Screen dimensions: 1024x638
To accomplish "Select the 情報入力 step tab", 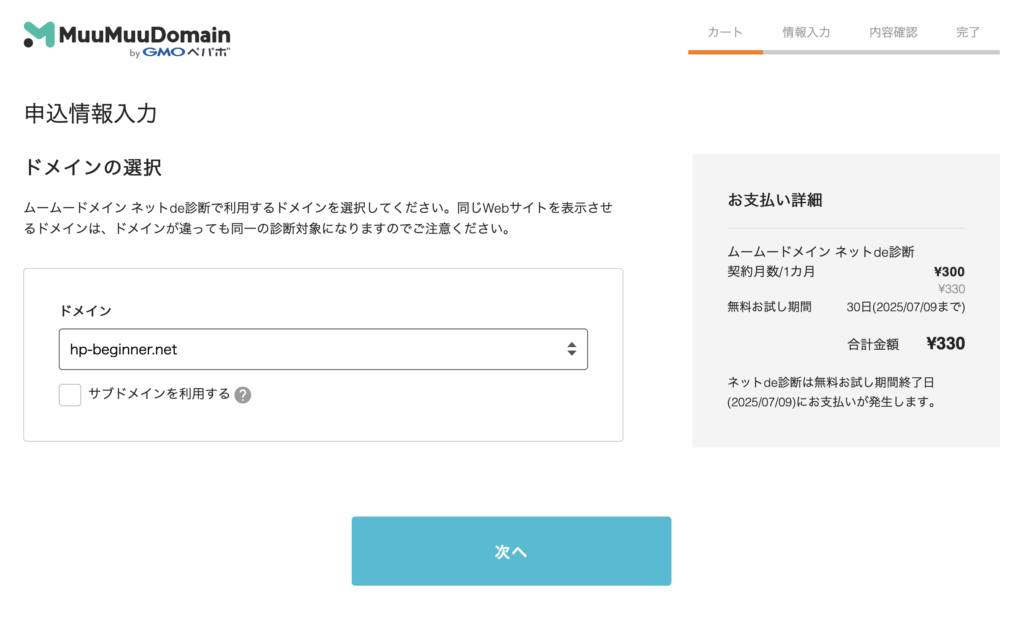I will [806, 32].
